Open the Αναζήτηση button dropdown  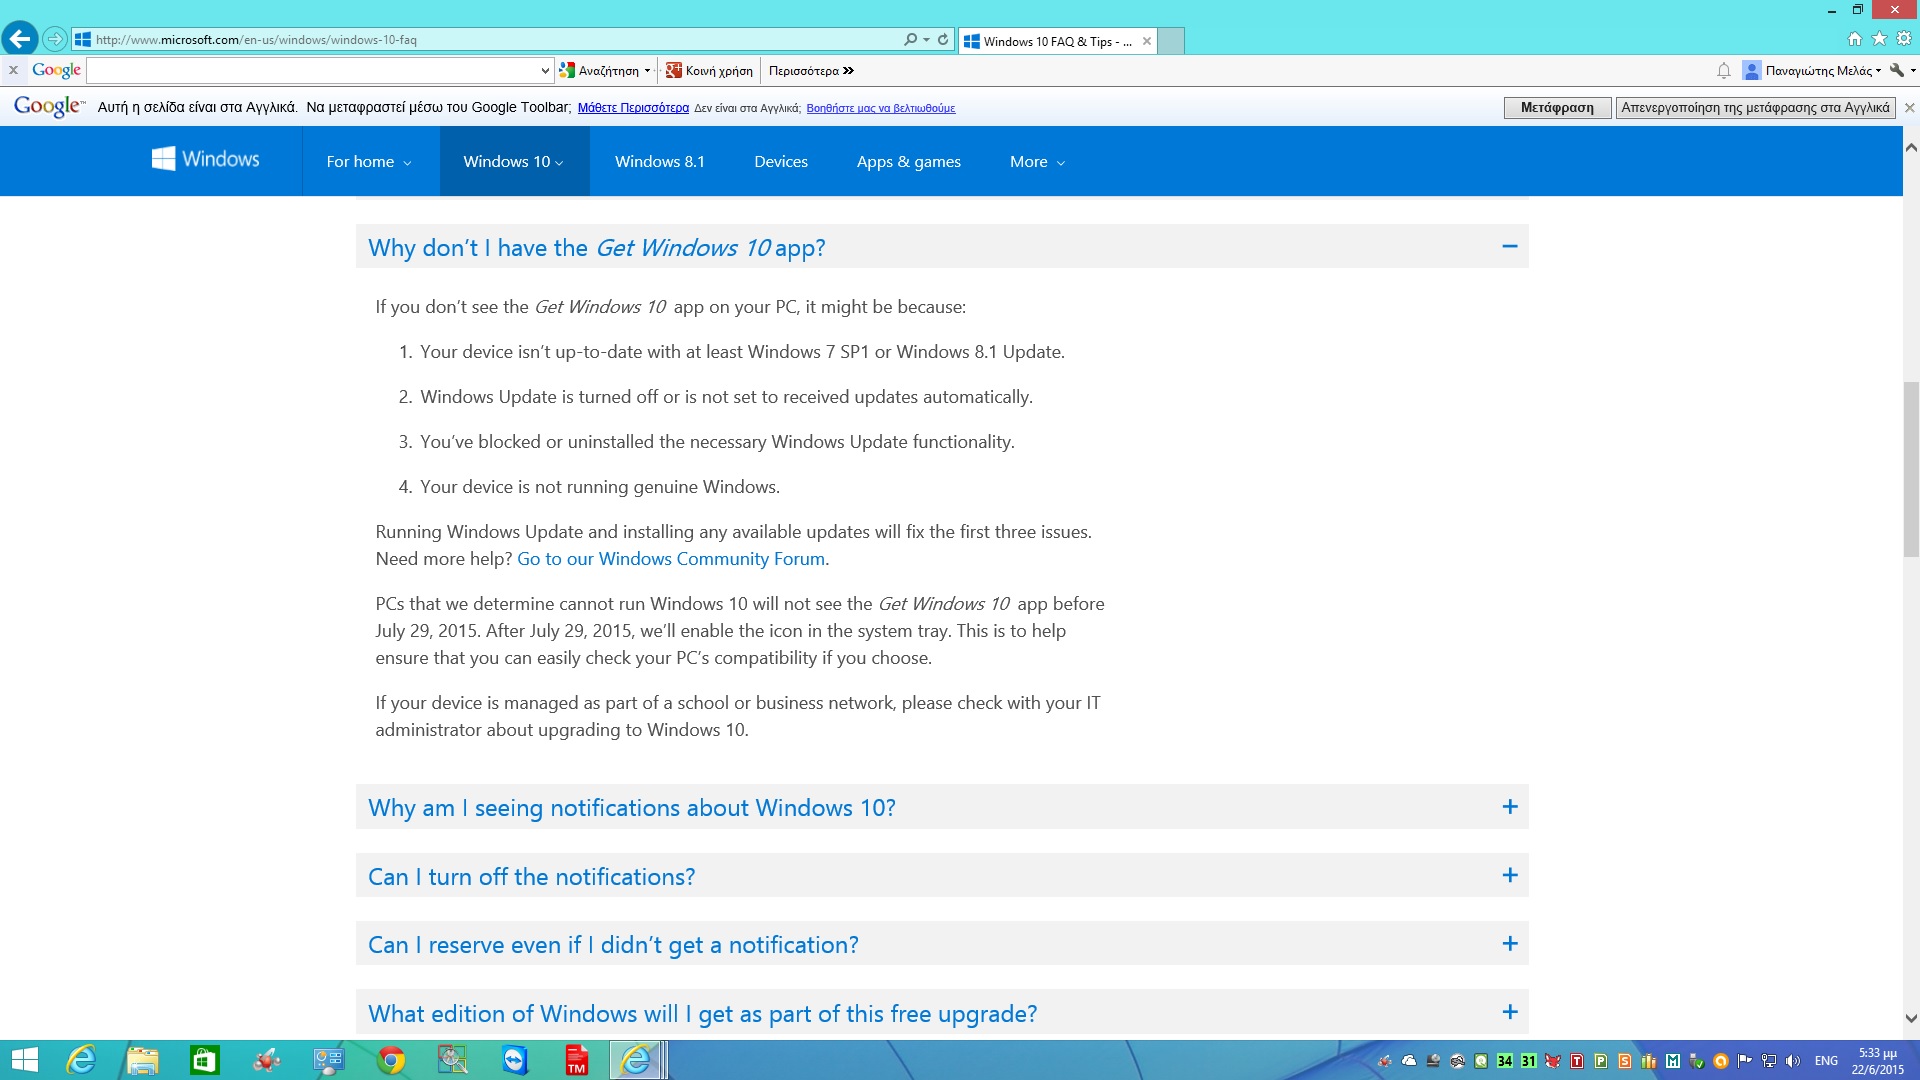click(647, 71)
